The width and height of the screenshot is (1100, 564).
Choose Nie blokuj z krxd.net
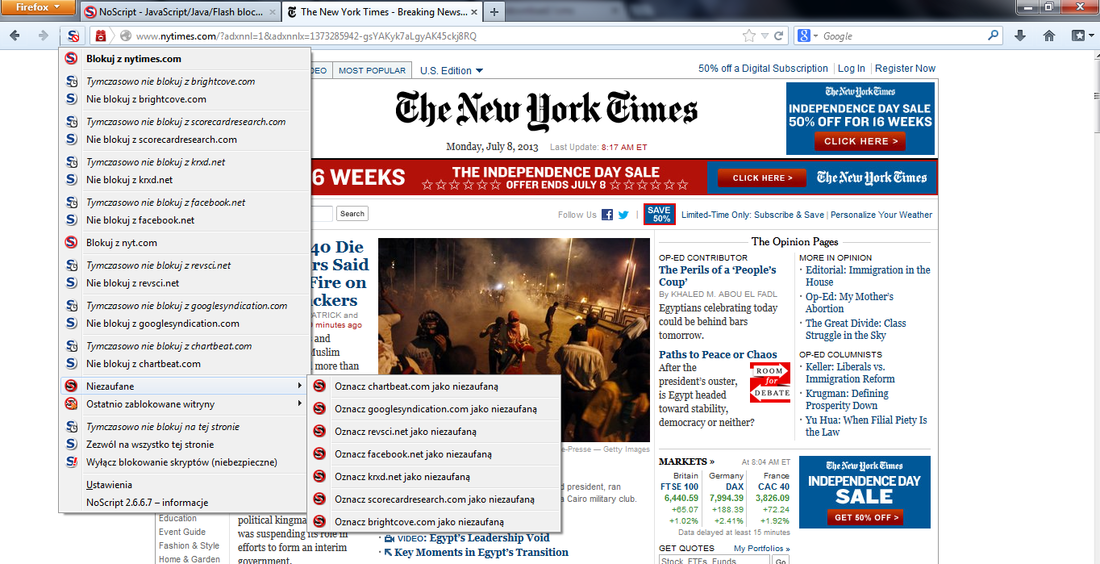pyautogui.click(x=185, y=180)
